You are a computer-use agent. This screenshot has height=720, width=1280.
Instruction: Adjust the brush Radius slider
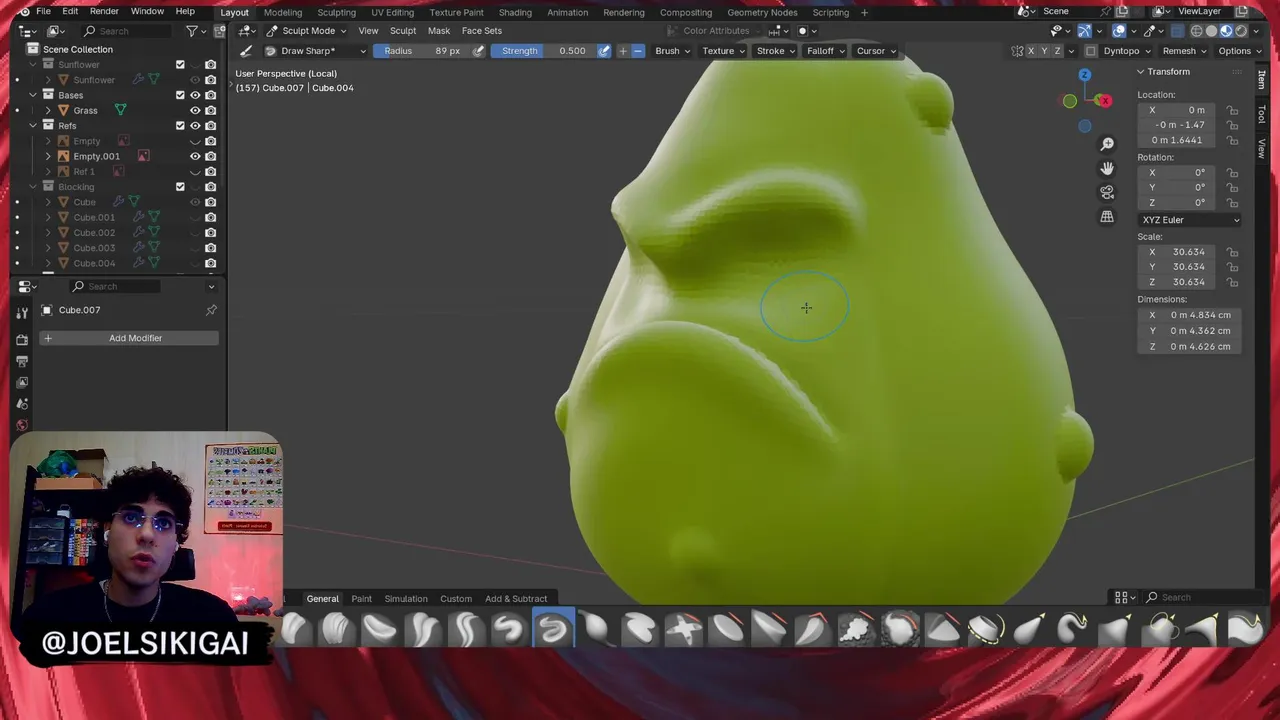coord(421,51)
